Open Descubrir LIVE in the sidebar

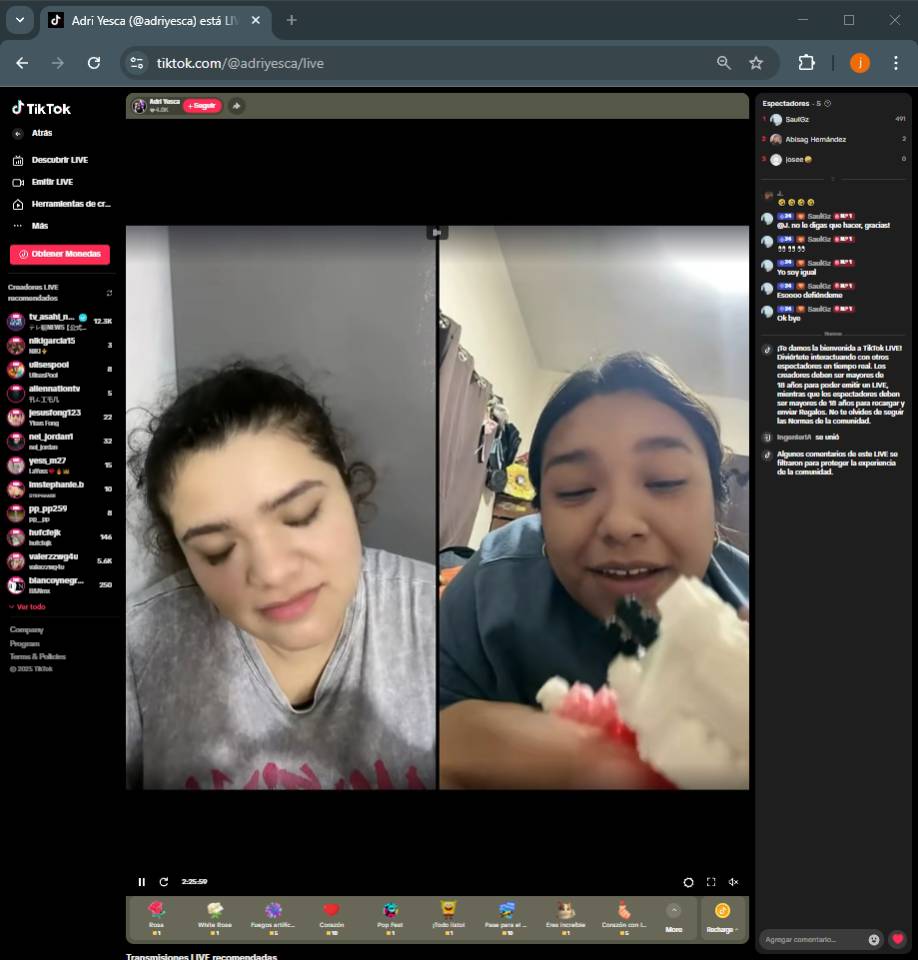59,160
